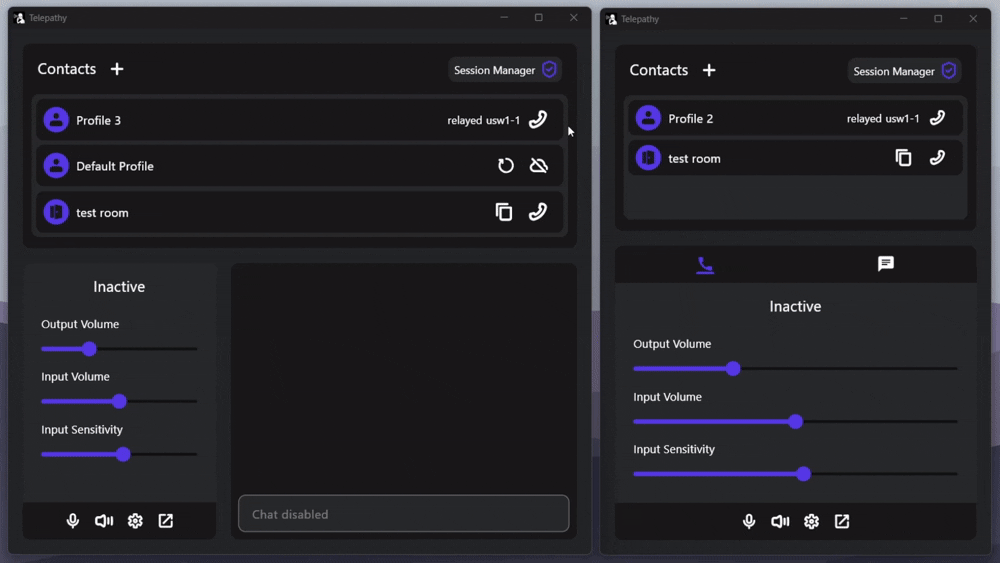The height and width of the screenshot is (563, 1000).
Task: Click relayed usw1-1 status beside Profile 3
Action: click(483, 121)
